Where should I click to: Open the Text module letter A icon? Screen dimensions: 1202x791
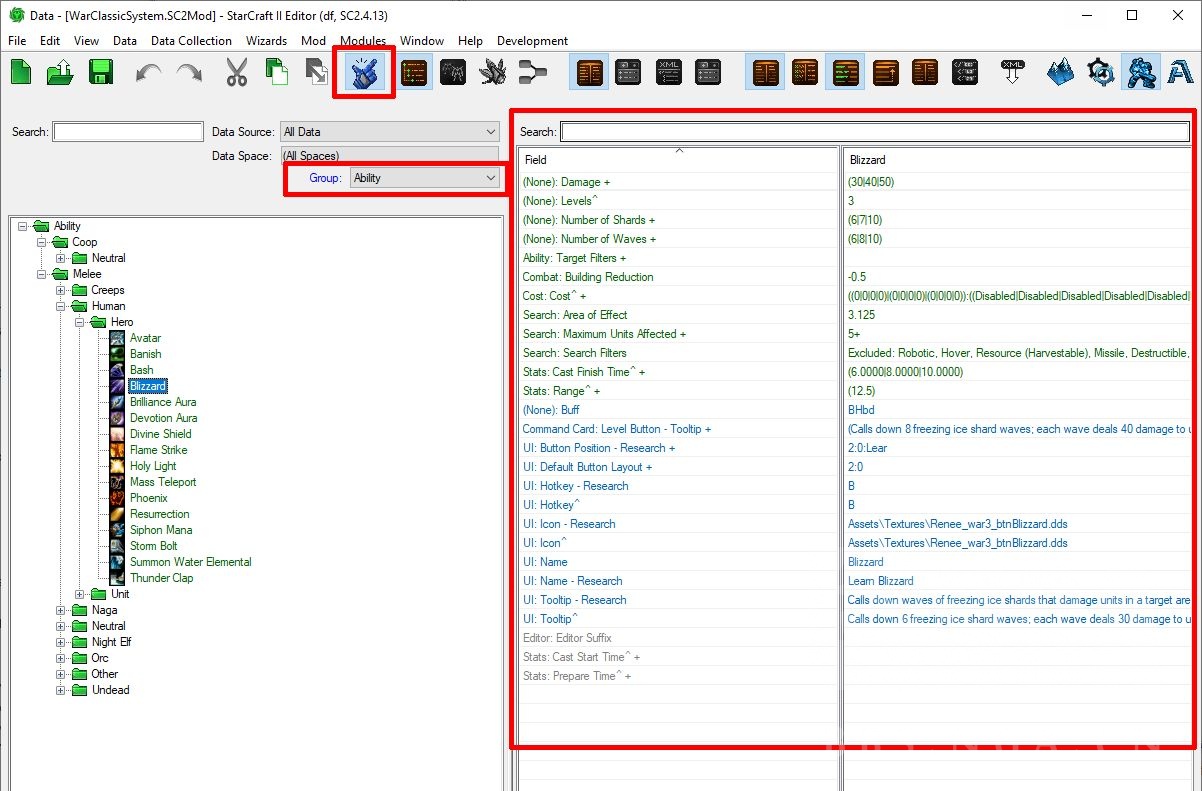tap(1180, 73)
